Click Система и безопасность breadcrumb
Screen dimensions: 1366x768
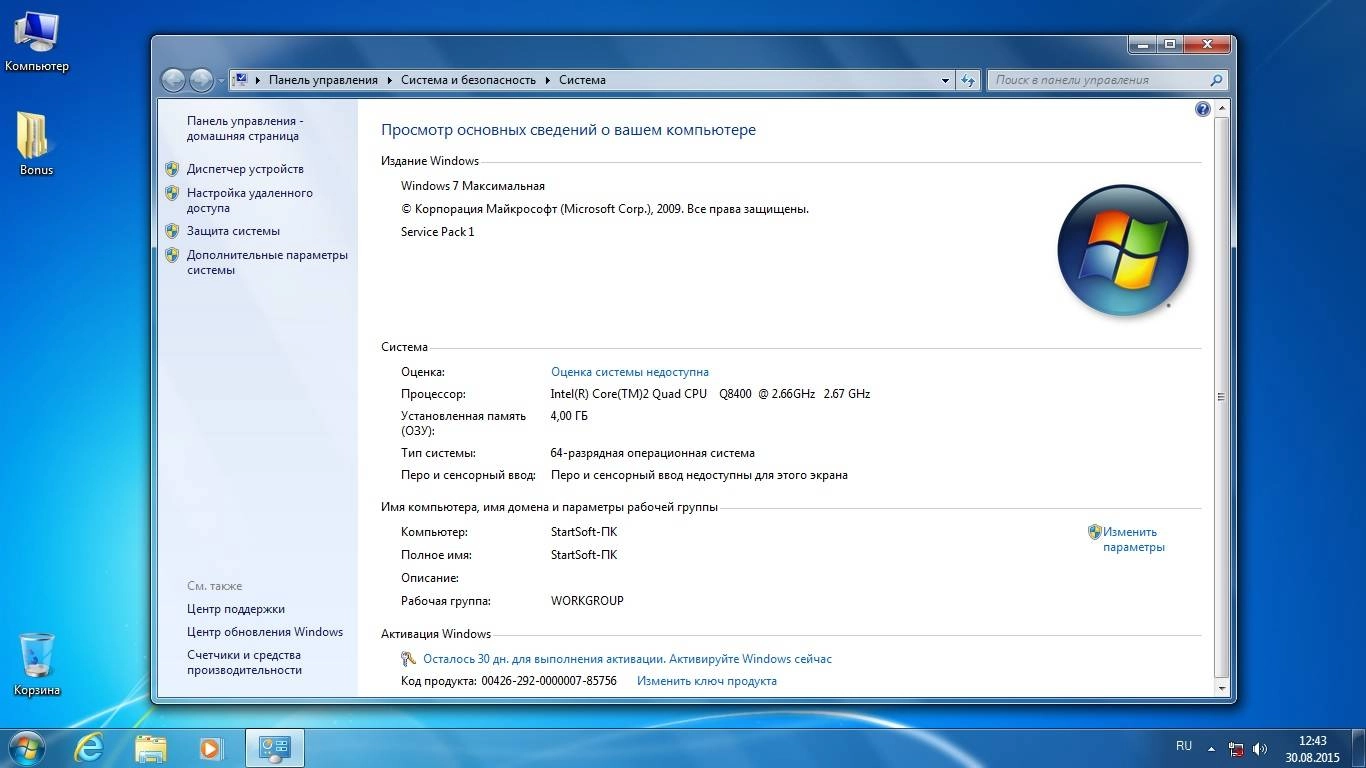point(468,80)
